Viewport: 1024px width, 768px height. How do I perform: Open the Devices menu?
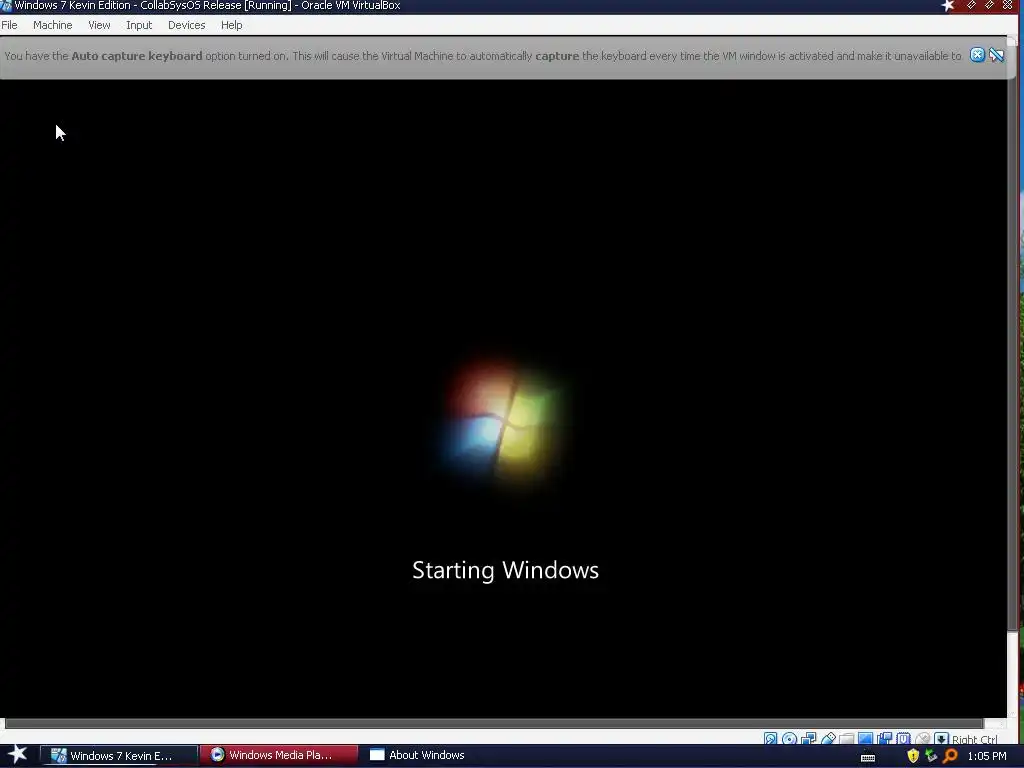click(x=186, y=25)
